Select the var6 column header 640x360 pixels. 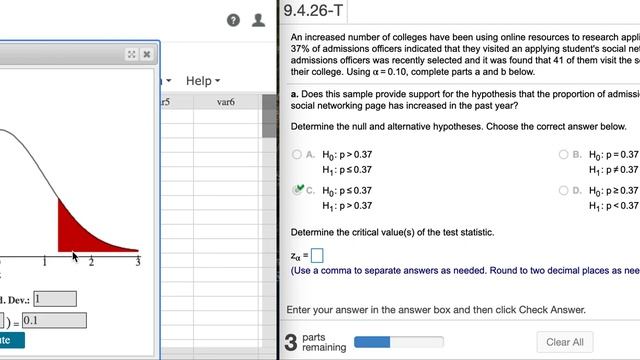point(226,102)
